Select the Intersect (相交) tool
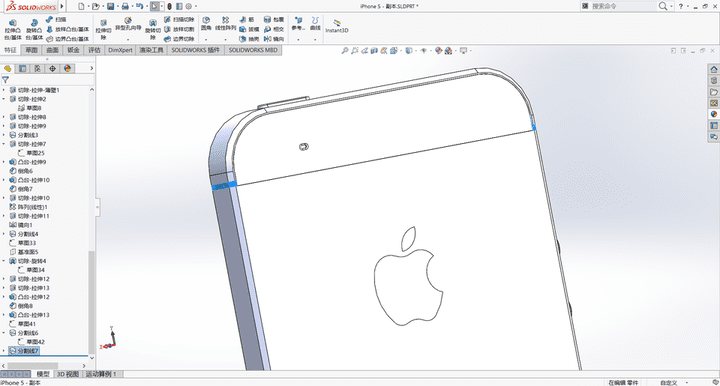The width and height of the screenshot is (720, 386). tap(274, 29)
